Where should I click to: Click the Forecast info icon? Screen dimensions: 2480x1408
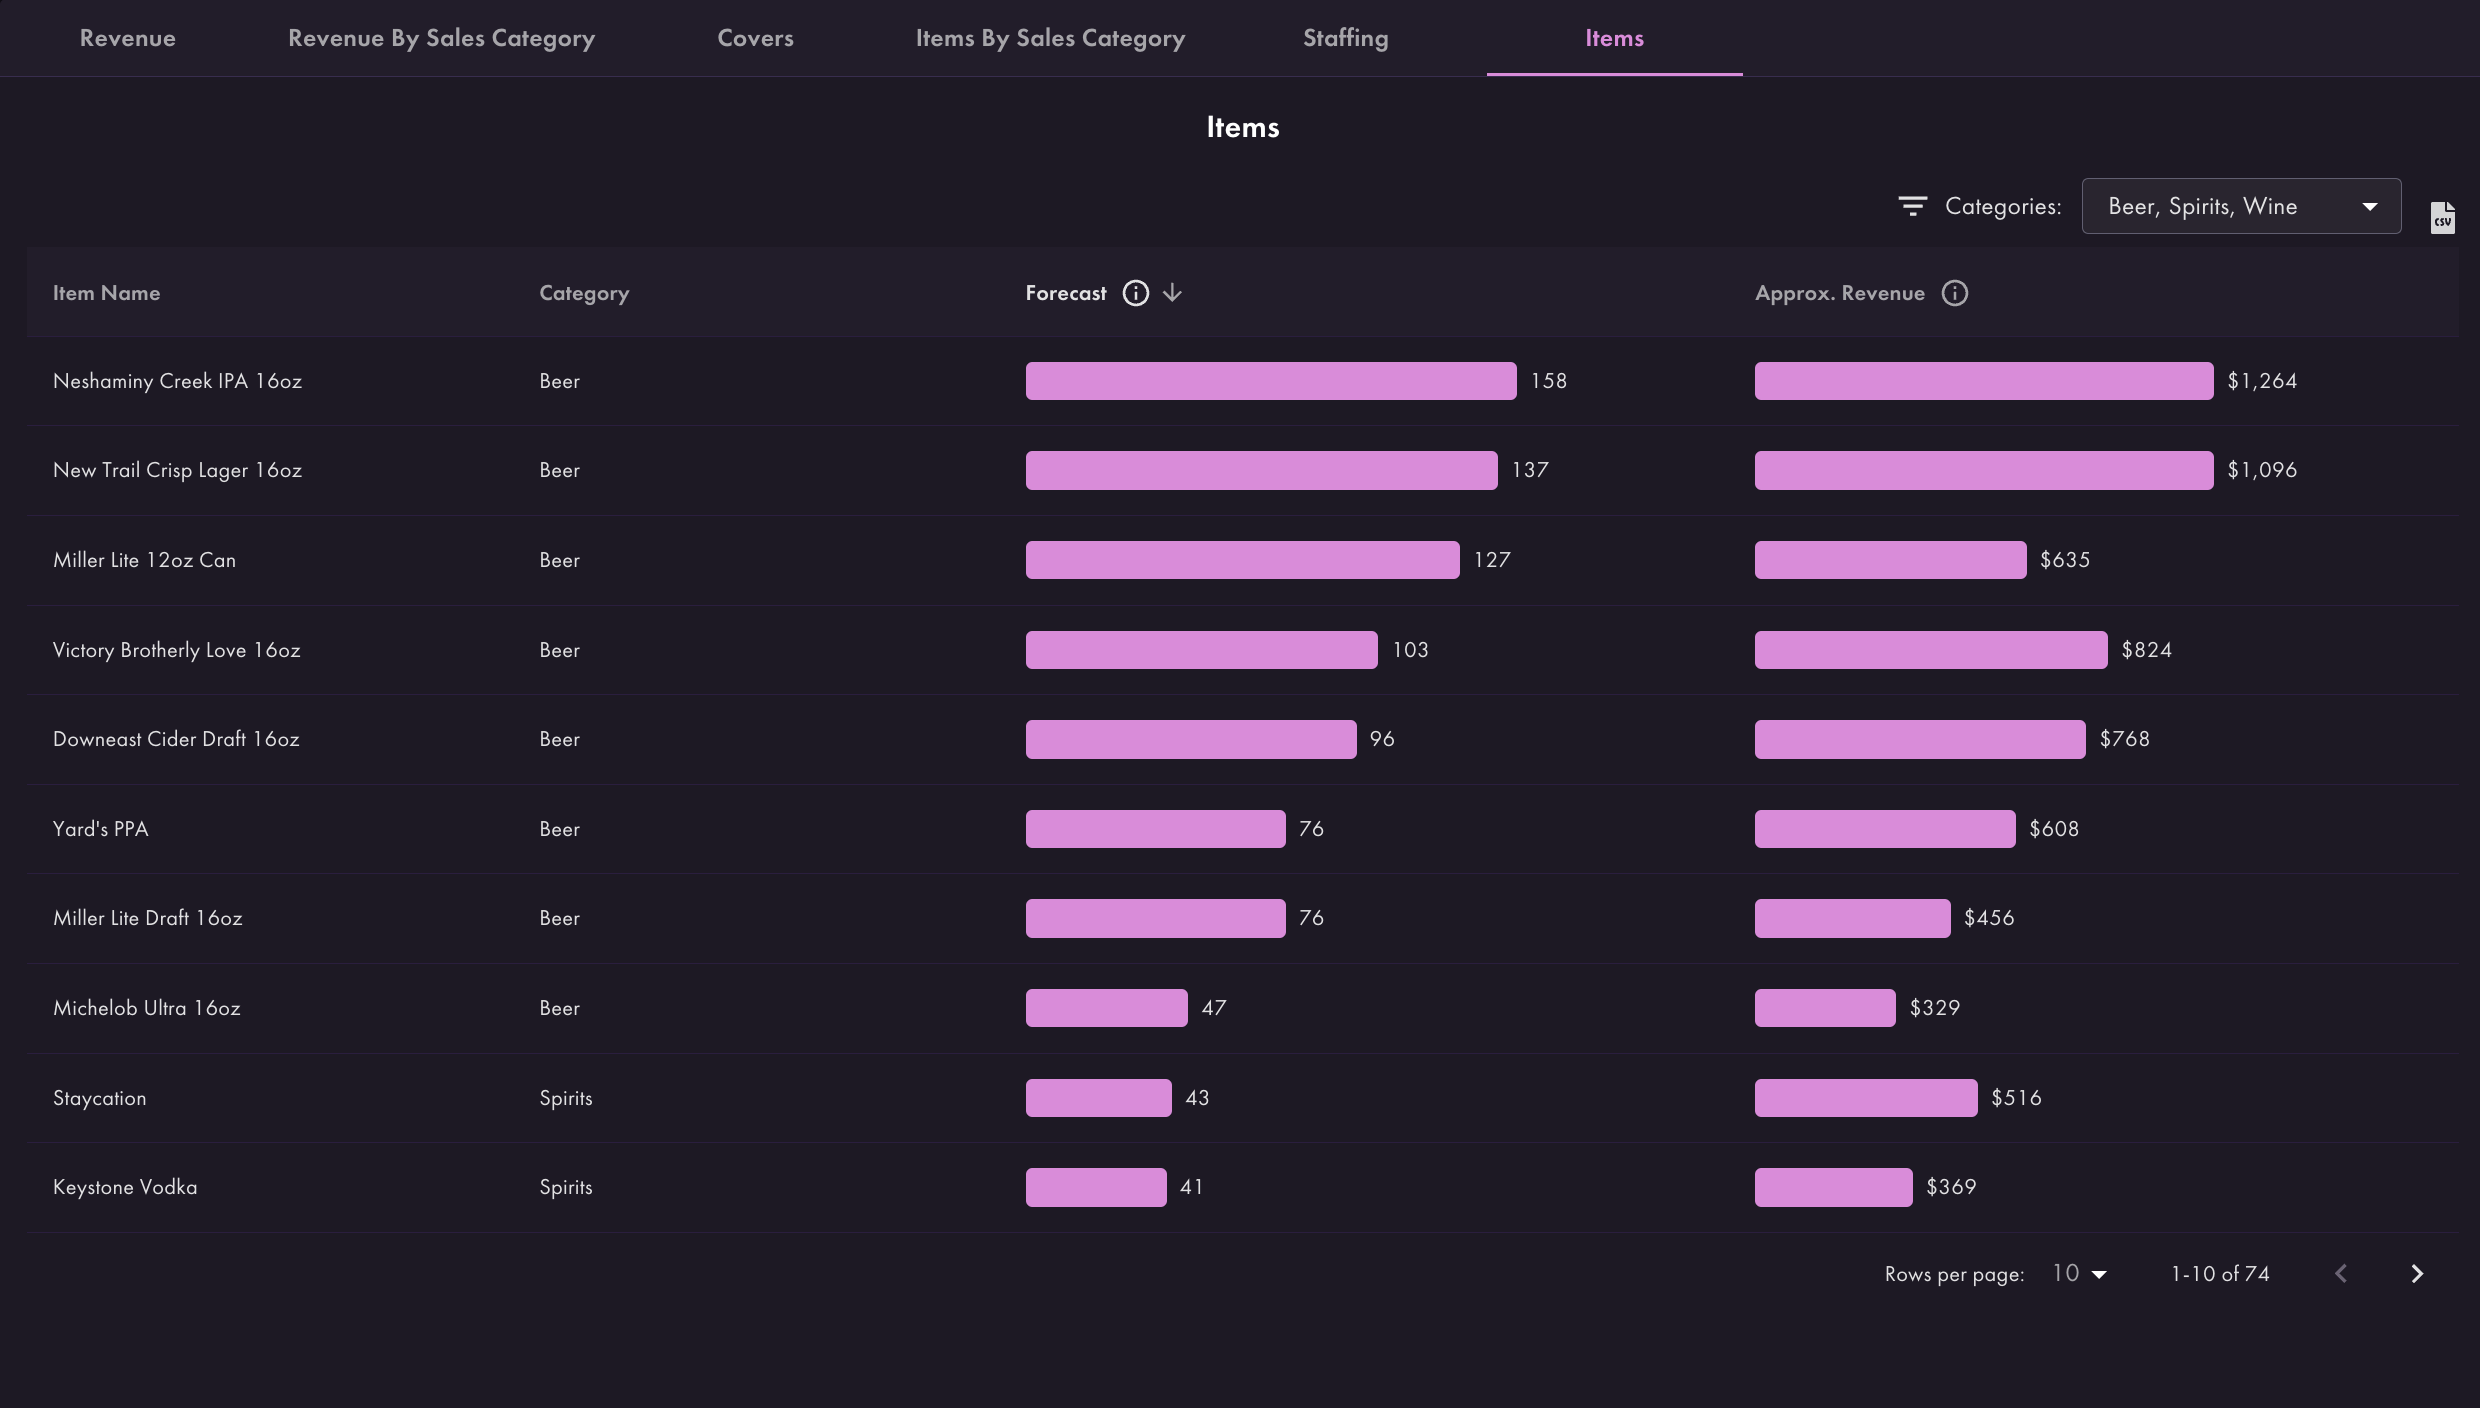tap(1135, 293)
